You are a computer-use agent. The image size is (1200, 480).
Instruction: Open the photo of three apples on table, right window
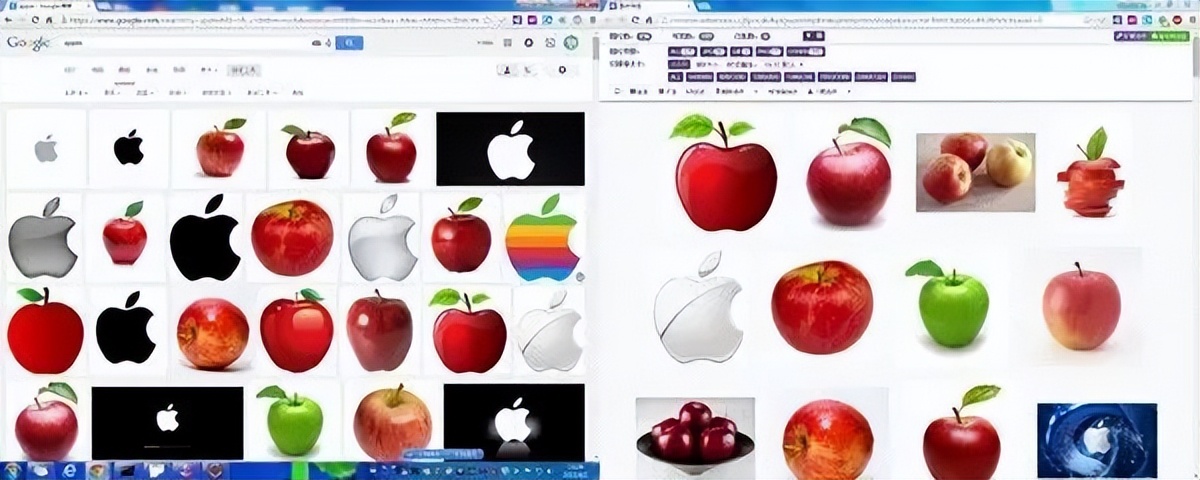[975, 172]
